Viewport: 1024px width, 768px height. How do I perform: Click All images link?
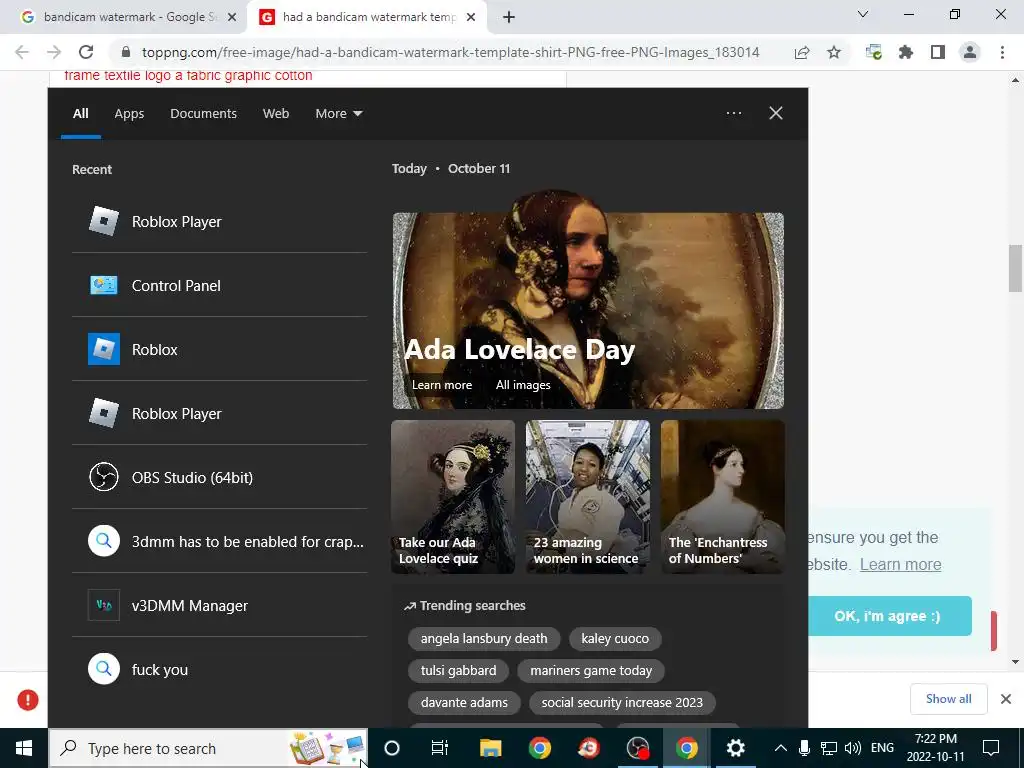[523, 385]
